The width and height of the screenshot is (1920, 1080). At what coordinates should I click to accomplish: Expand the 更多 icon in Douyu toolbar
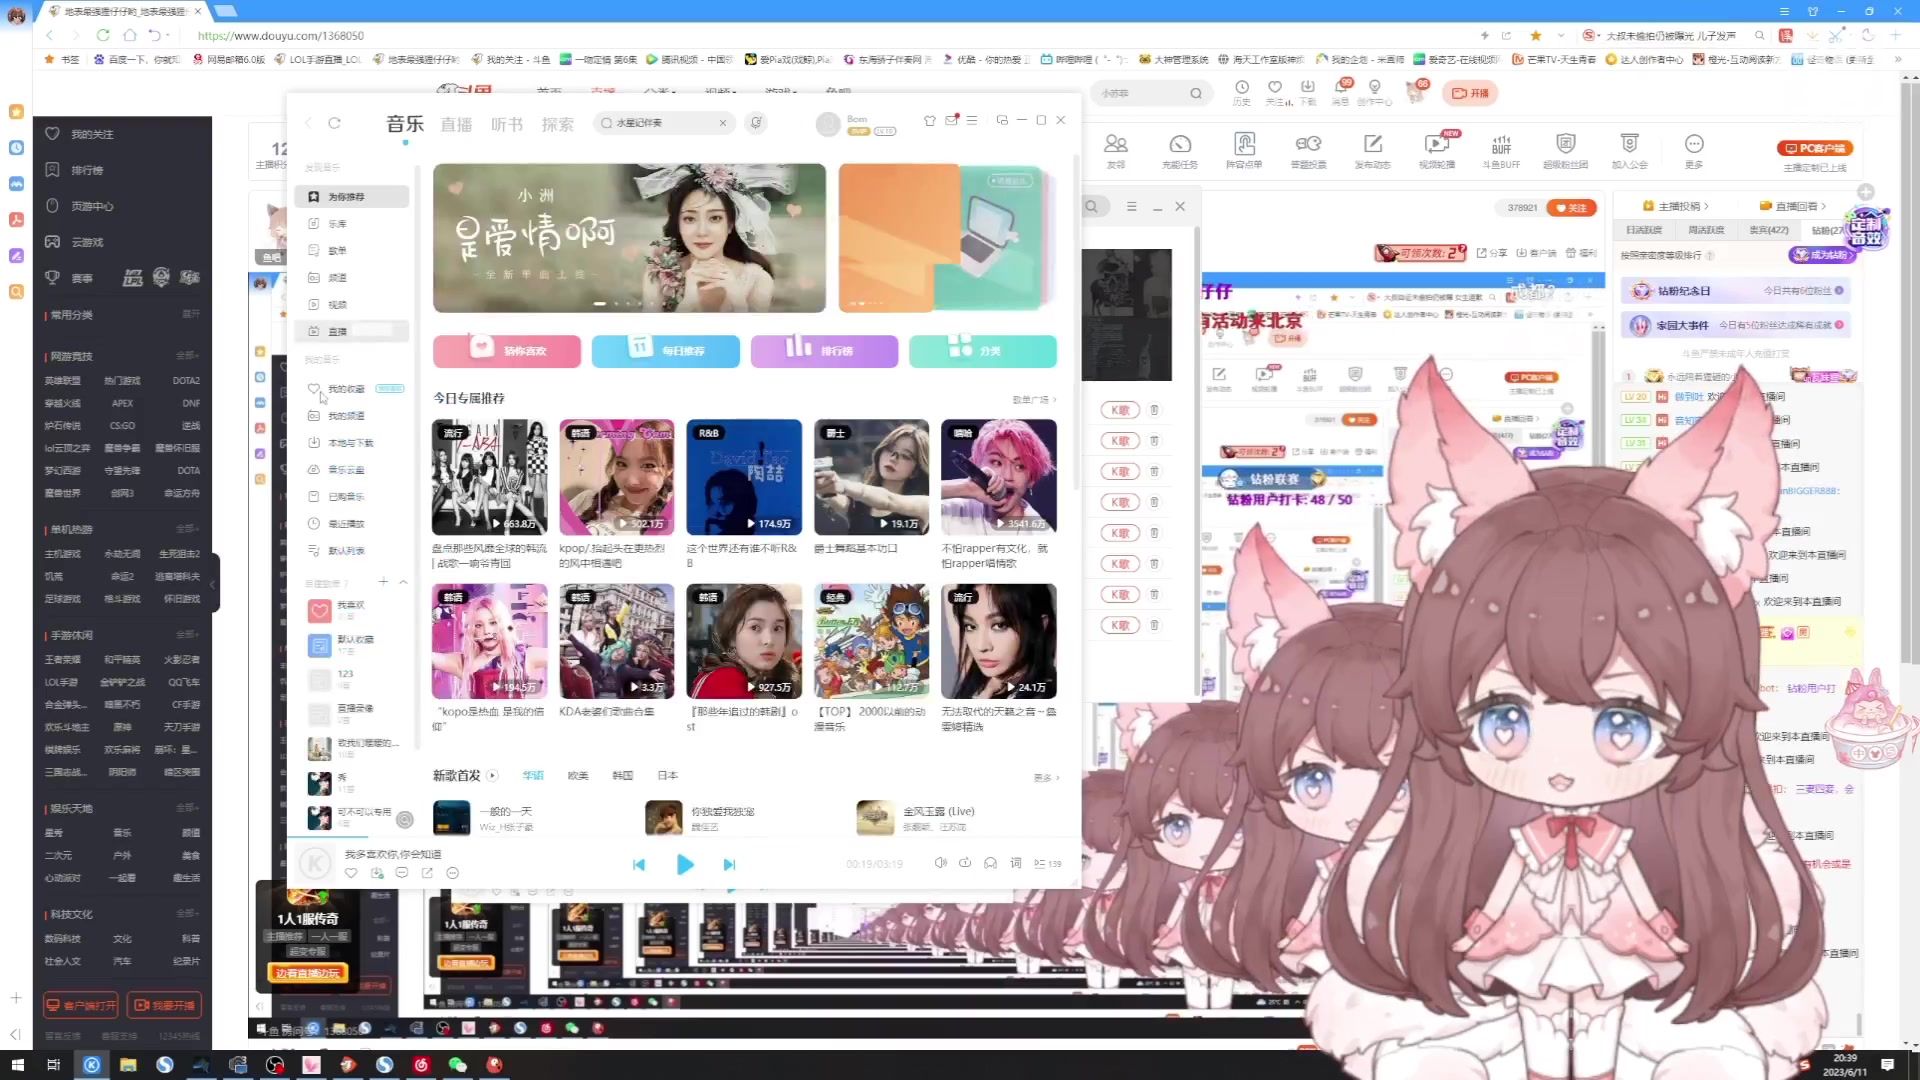click(1693, 151)
